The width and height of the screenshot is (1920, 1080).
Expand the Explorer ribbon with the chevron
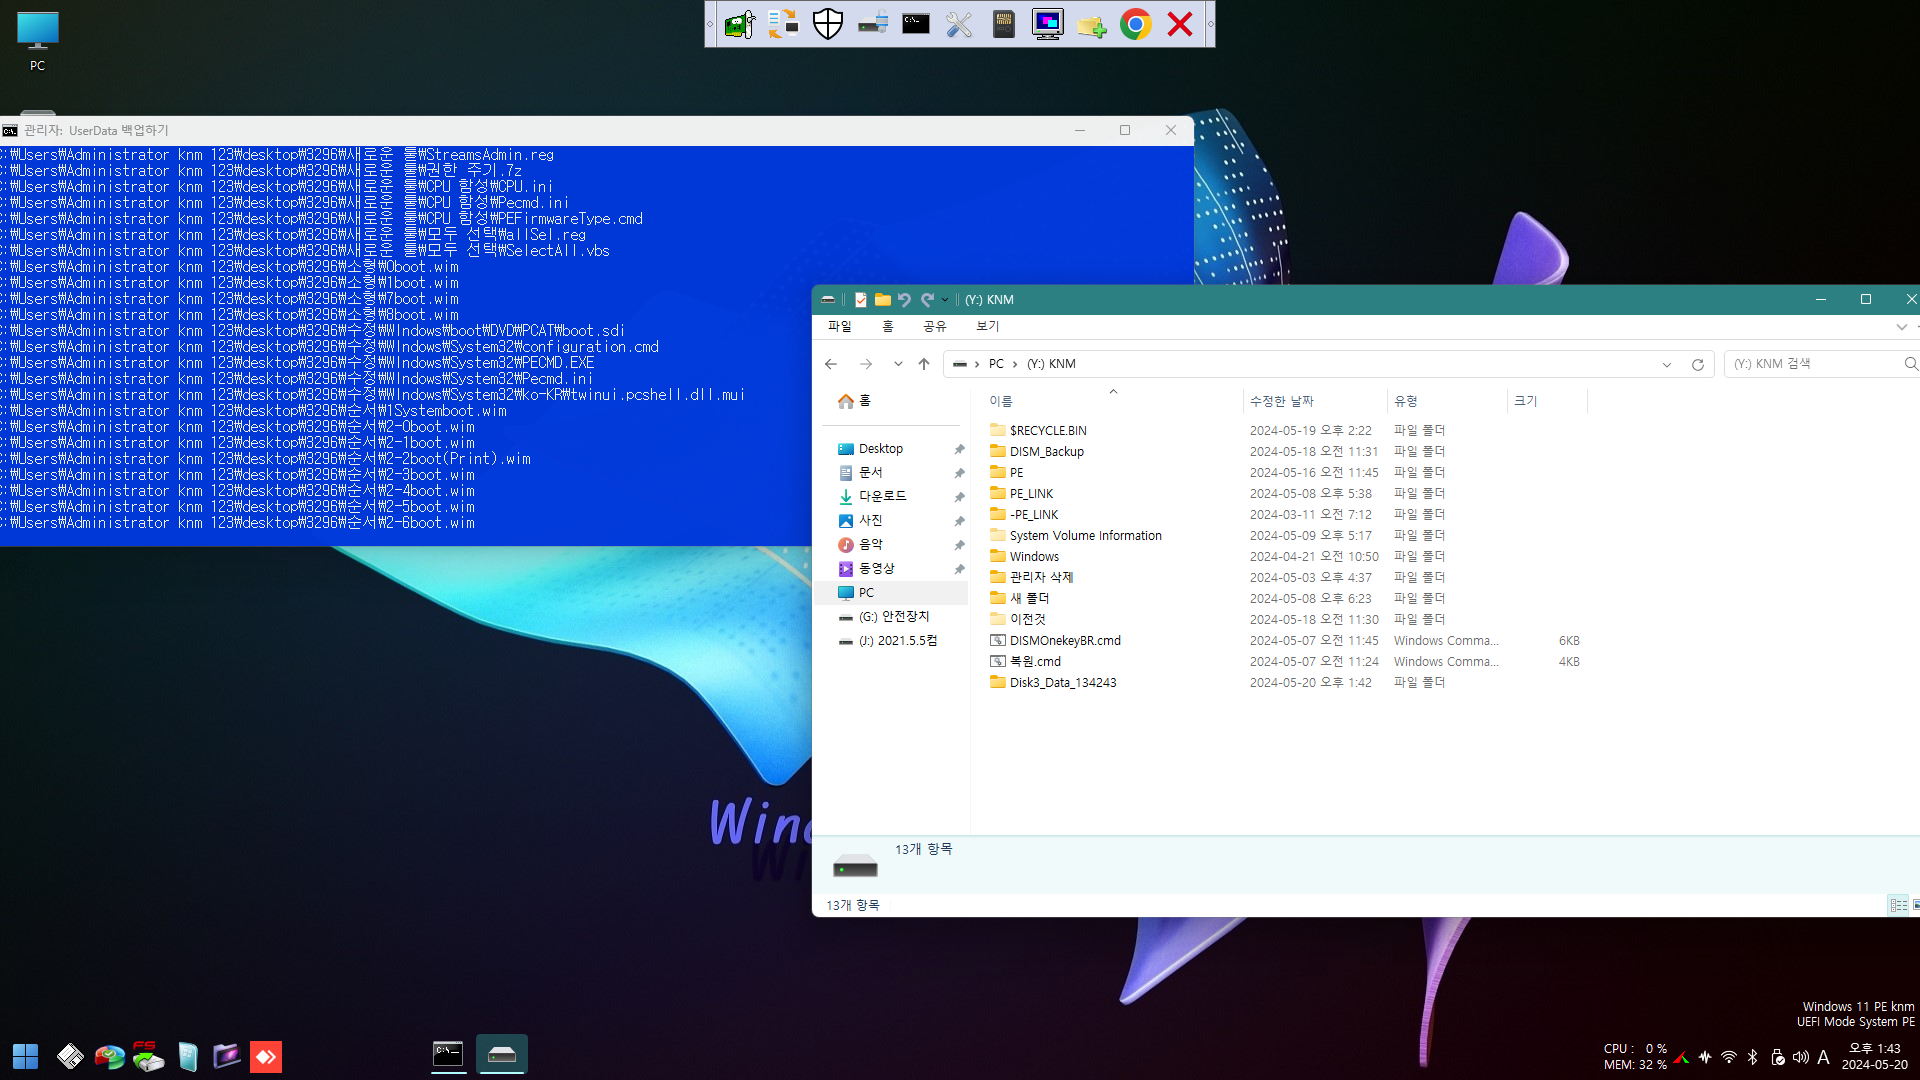coord(1901,327)
